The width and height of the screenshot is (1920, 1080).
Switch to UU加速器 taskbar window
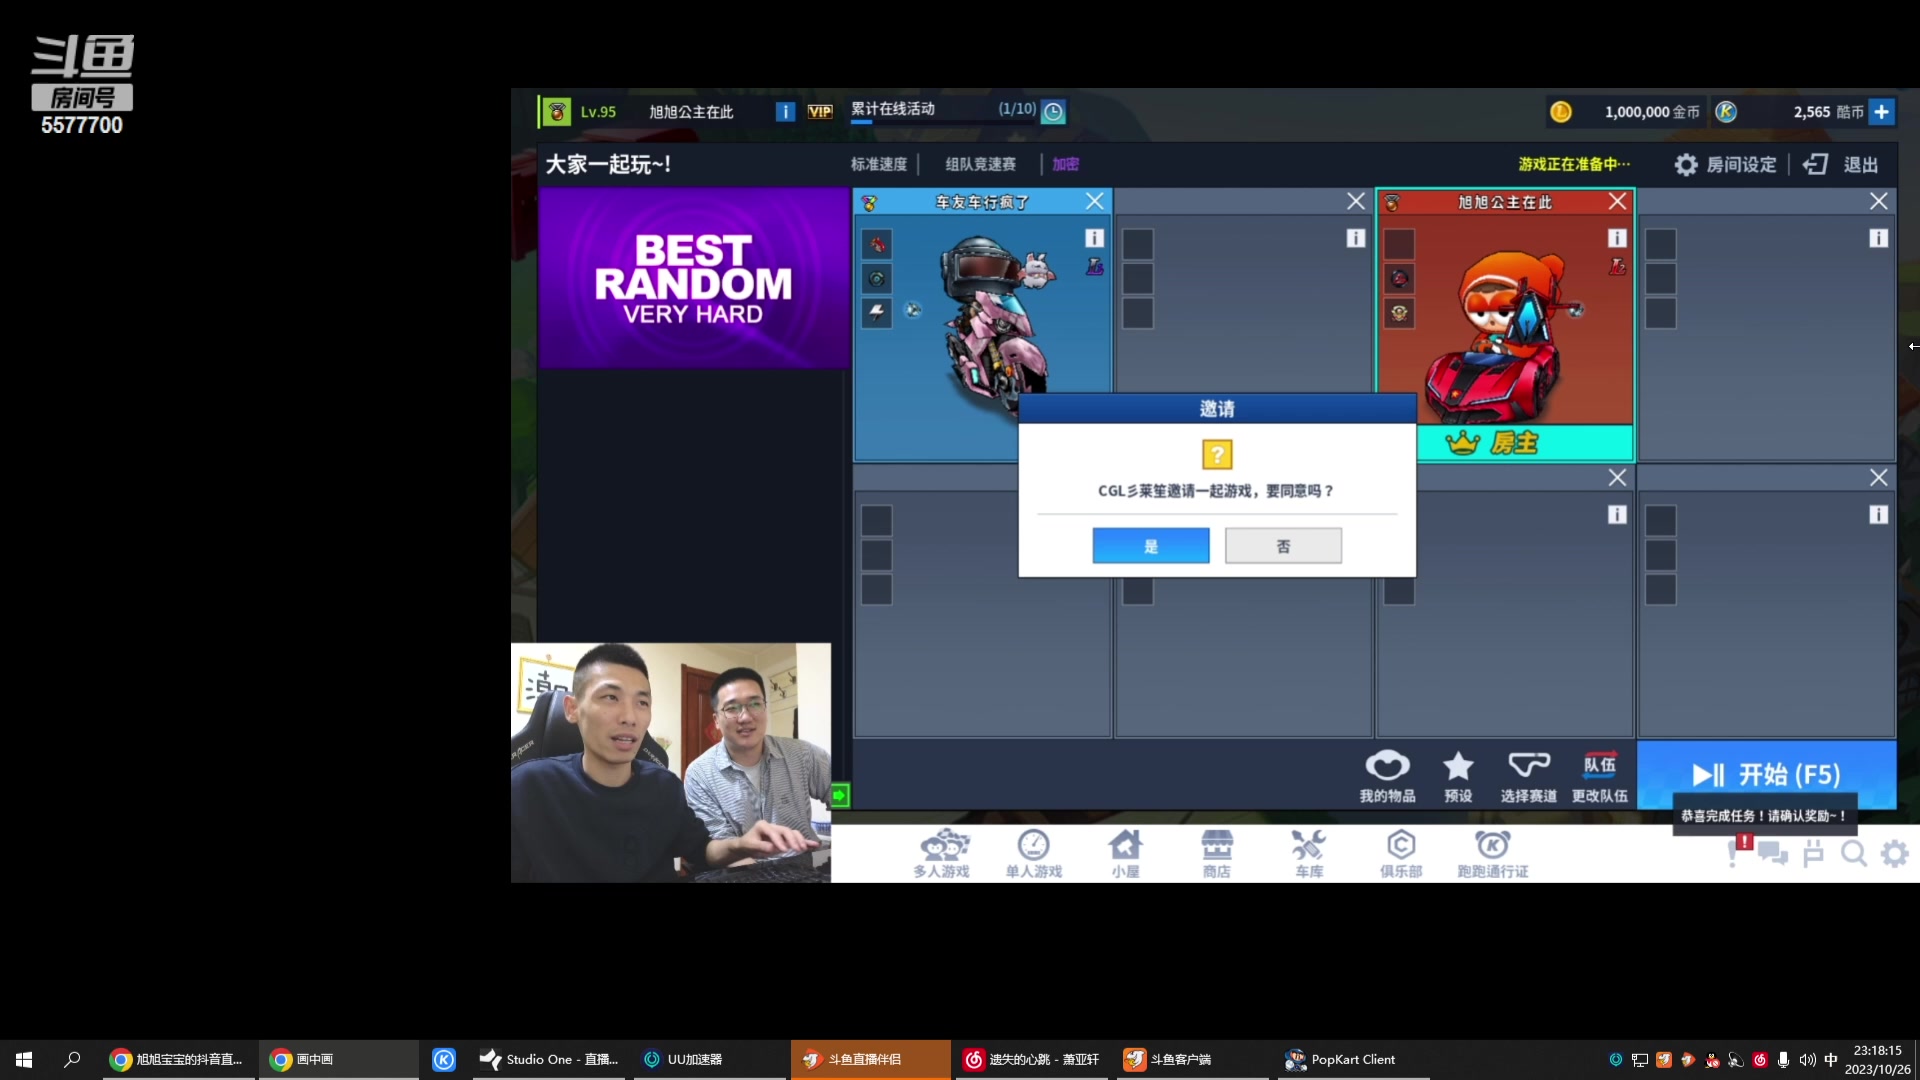(710, 1059)
